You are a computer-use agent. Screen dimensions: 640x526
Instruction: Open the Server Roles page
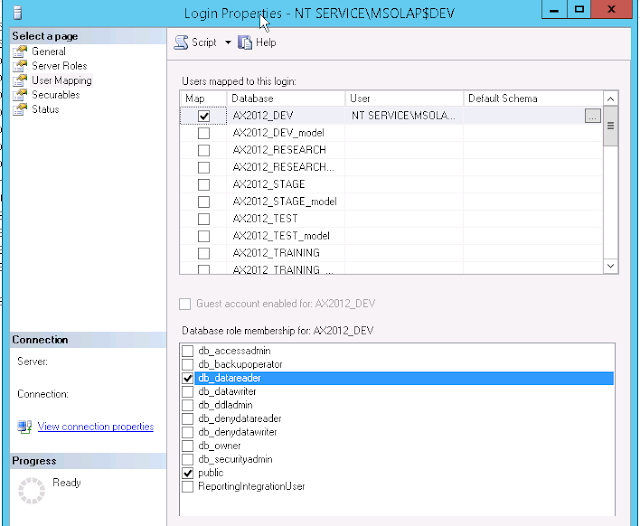click(x=60, y=66)
